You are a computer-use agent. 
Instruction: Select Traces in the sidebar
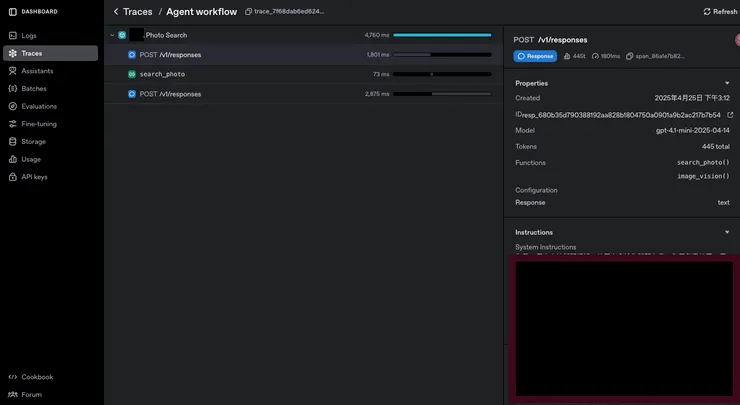tap(50, 53)
